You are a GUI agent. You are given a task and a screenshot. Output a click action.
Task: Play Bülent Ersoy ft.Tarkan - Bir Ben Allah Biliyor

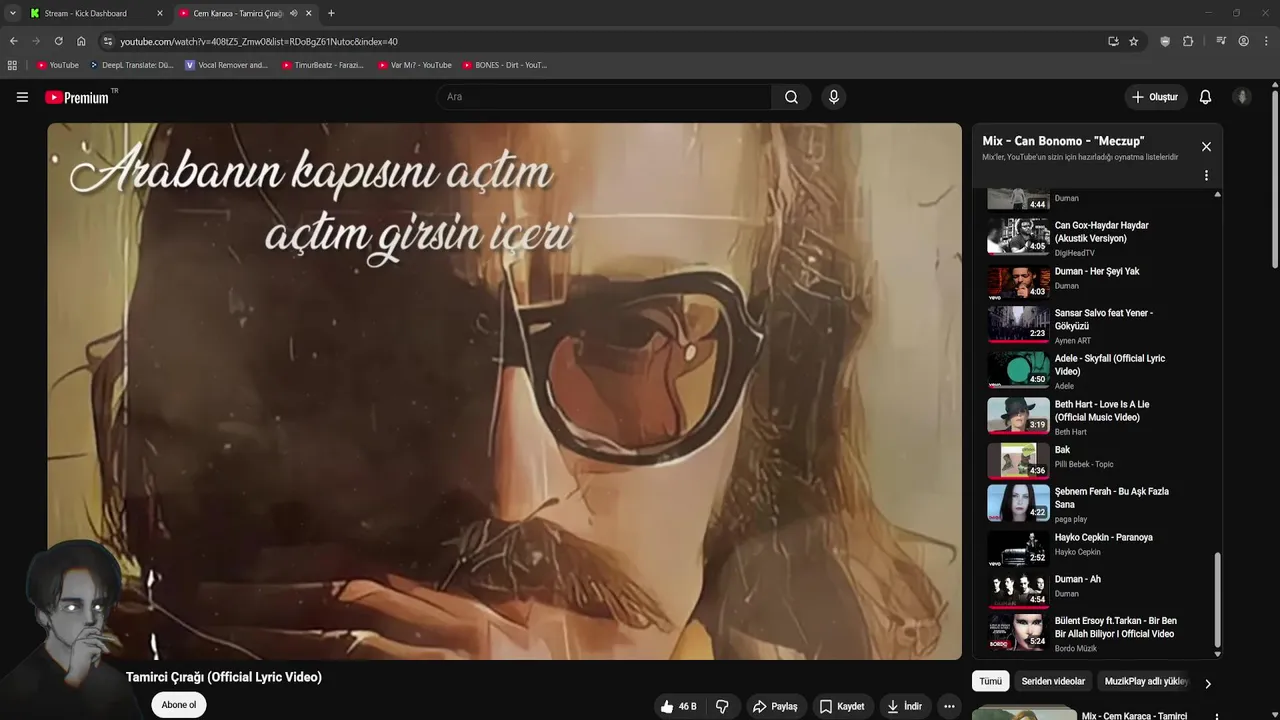(1095, 633)
